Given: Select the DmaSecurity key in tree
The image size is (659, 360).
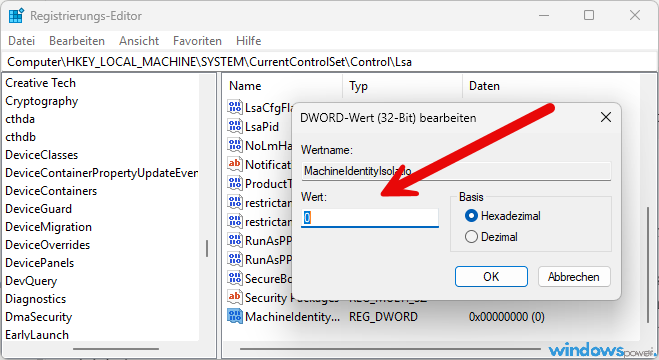Looking at the screenshot, I should coord(38,317).
